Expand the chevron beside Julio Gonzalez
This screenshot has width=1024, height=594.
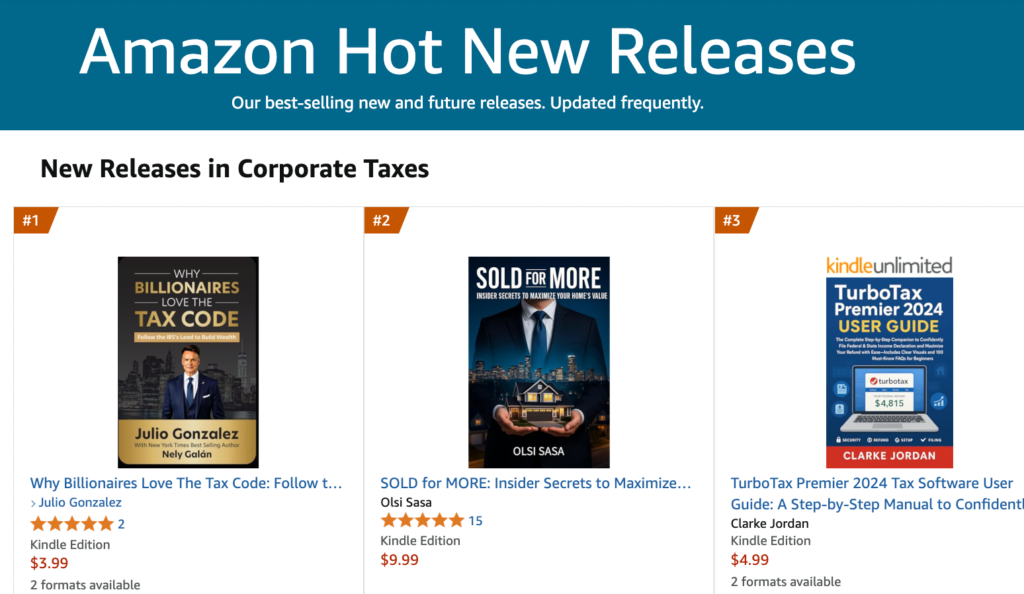point(33,503)
